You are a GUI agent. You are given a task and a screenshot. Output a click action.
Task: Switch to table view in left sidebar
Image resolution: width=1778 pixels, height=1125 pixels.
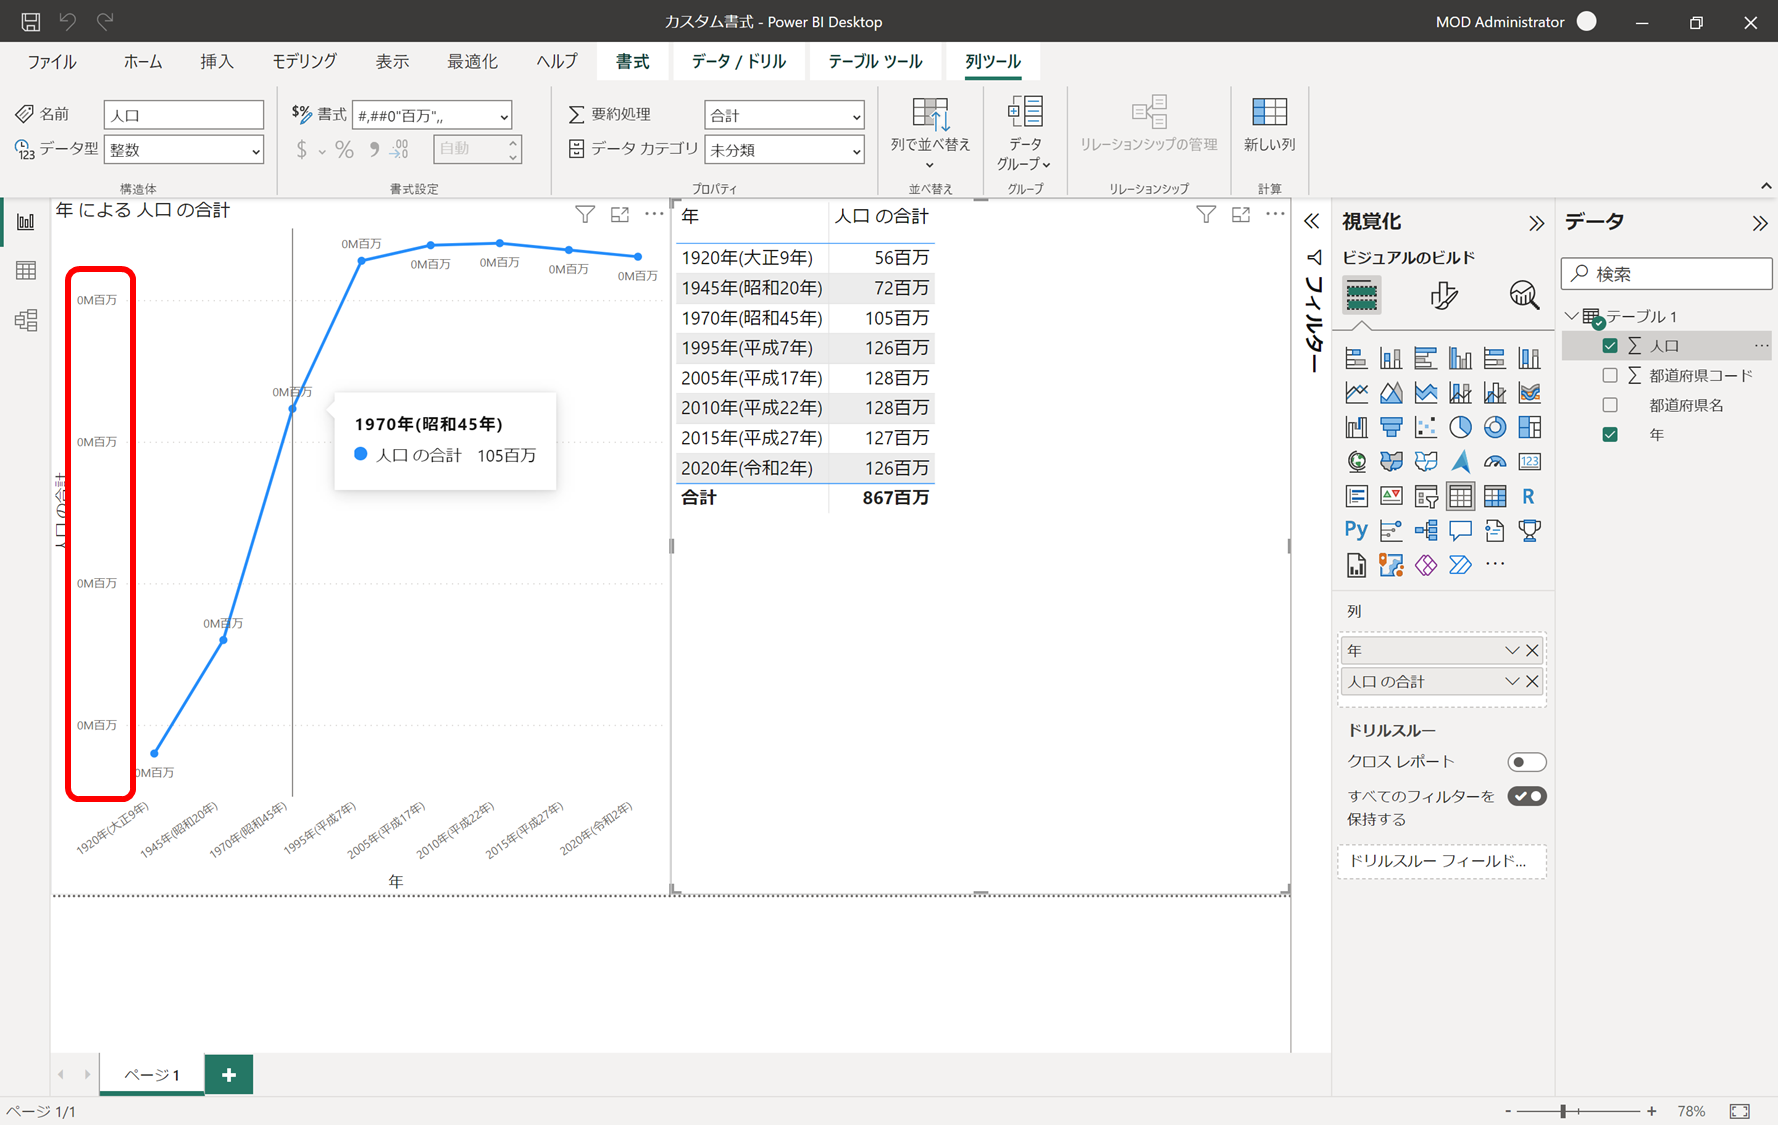click(x=26, y=271)
